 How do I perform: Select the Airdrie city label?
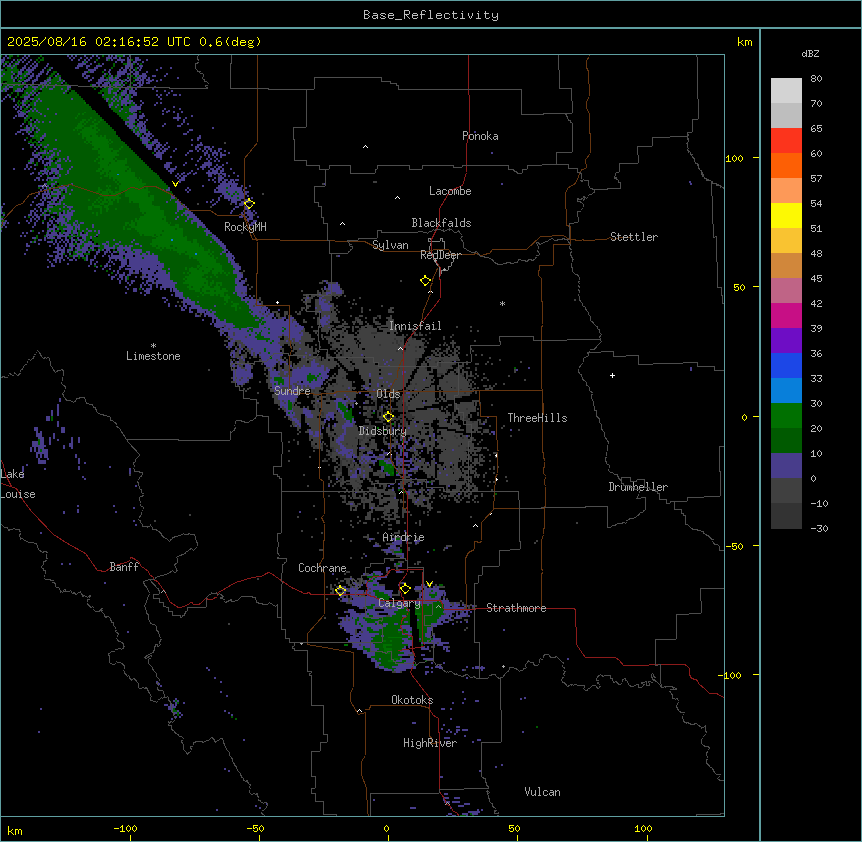point(403,537)
